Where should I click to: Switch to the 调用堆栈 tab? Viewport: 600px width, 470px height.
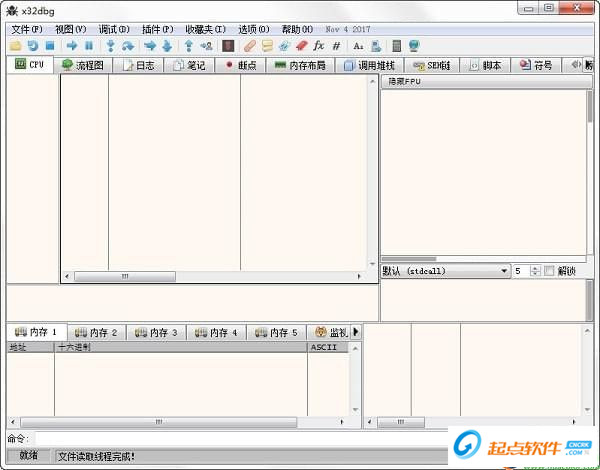[369, 65]
